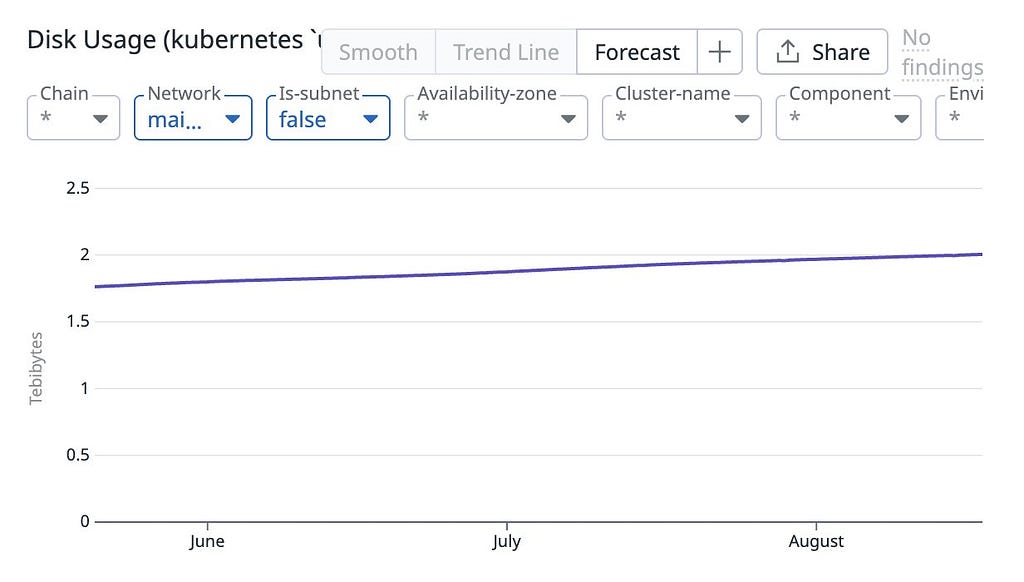Open the Network filter dropdown
Image resolution: width=1024 pixels, height=582 pixels.
click(193, 119)
